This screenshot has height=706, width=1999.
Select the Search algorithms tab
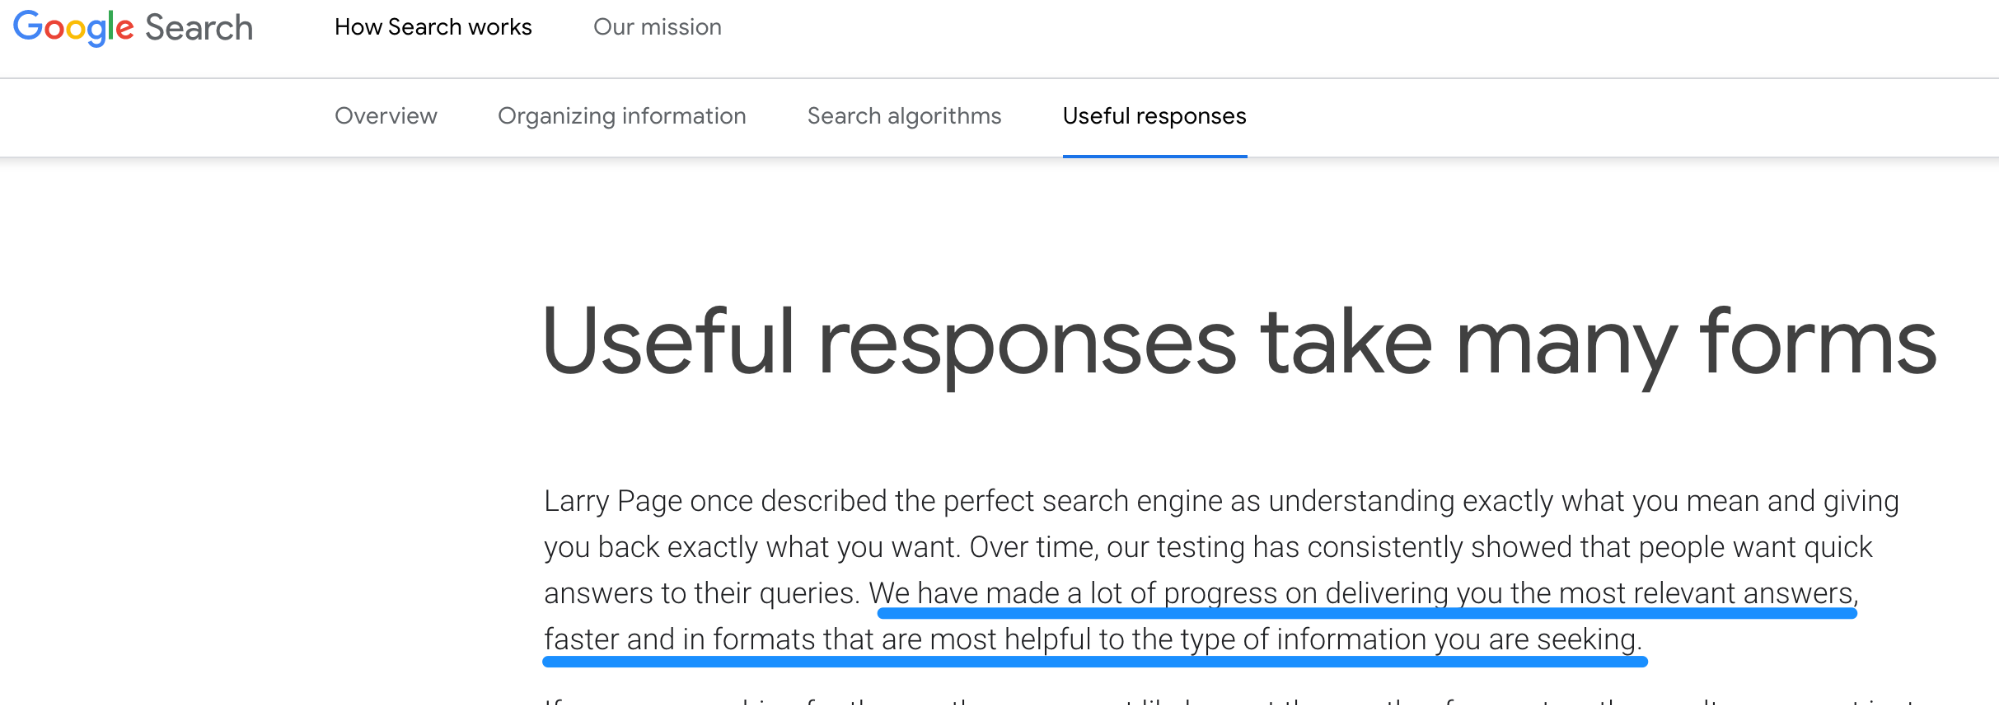(x=904, y=116)
